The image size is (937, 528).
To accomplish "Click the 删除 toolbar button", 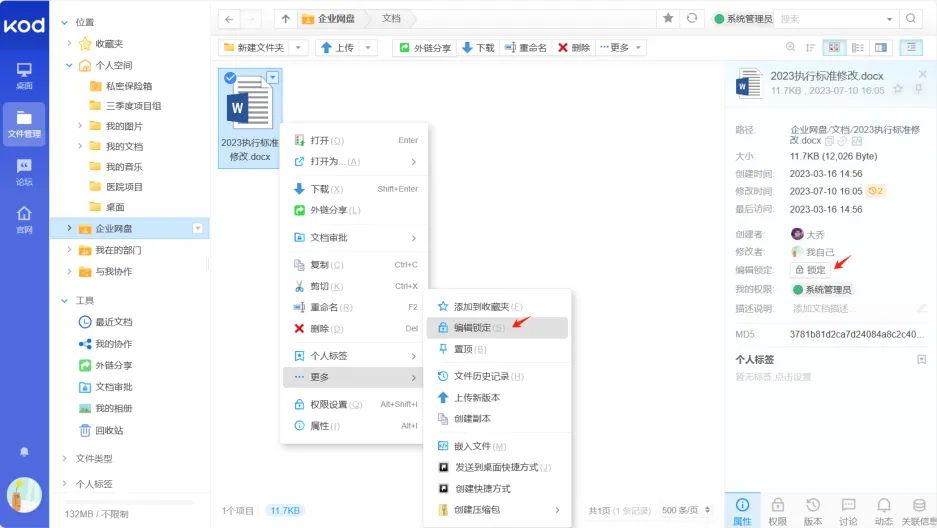I will click(x=574, y=47).
